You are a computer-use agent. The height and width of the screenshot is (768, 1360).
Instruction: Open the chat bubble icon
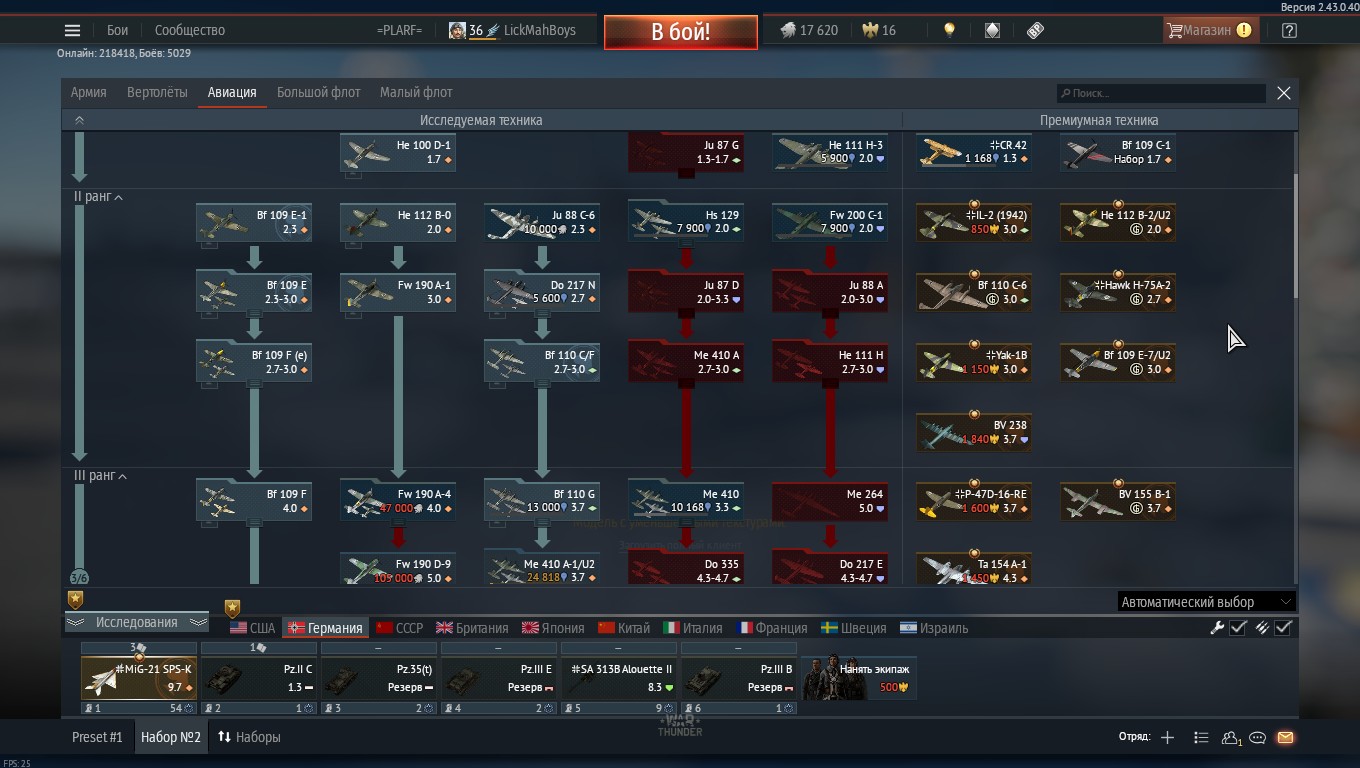coord(1258,738)
